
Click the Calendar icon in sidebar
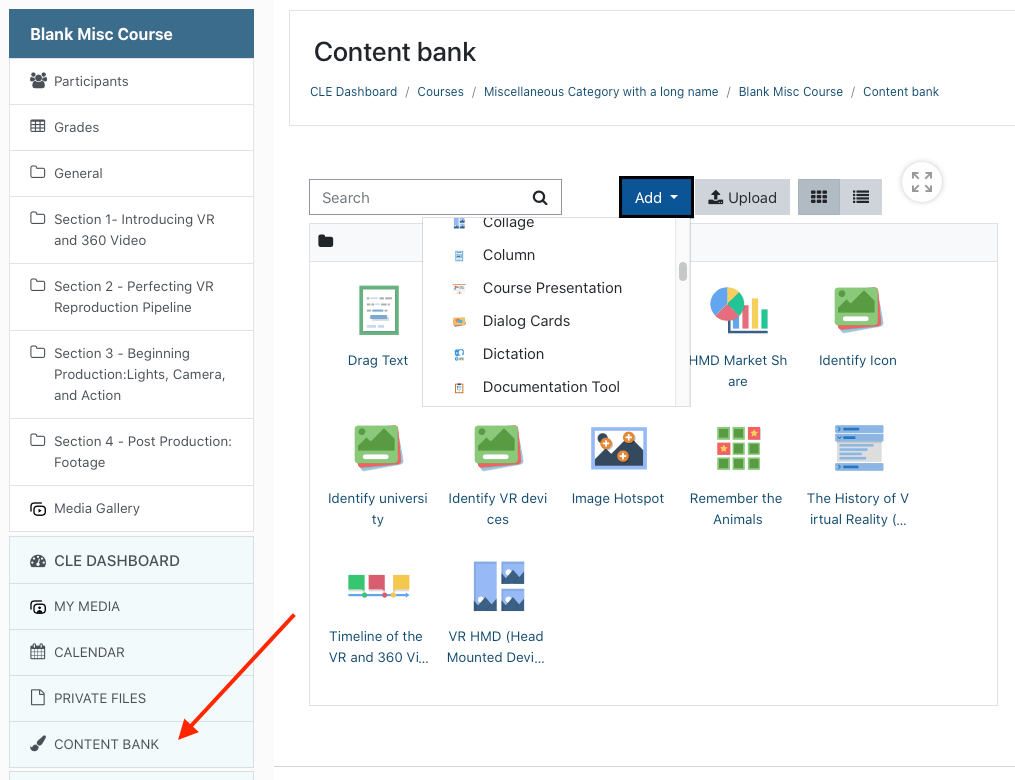point(38,652)
